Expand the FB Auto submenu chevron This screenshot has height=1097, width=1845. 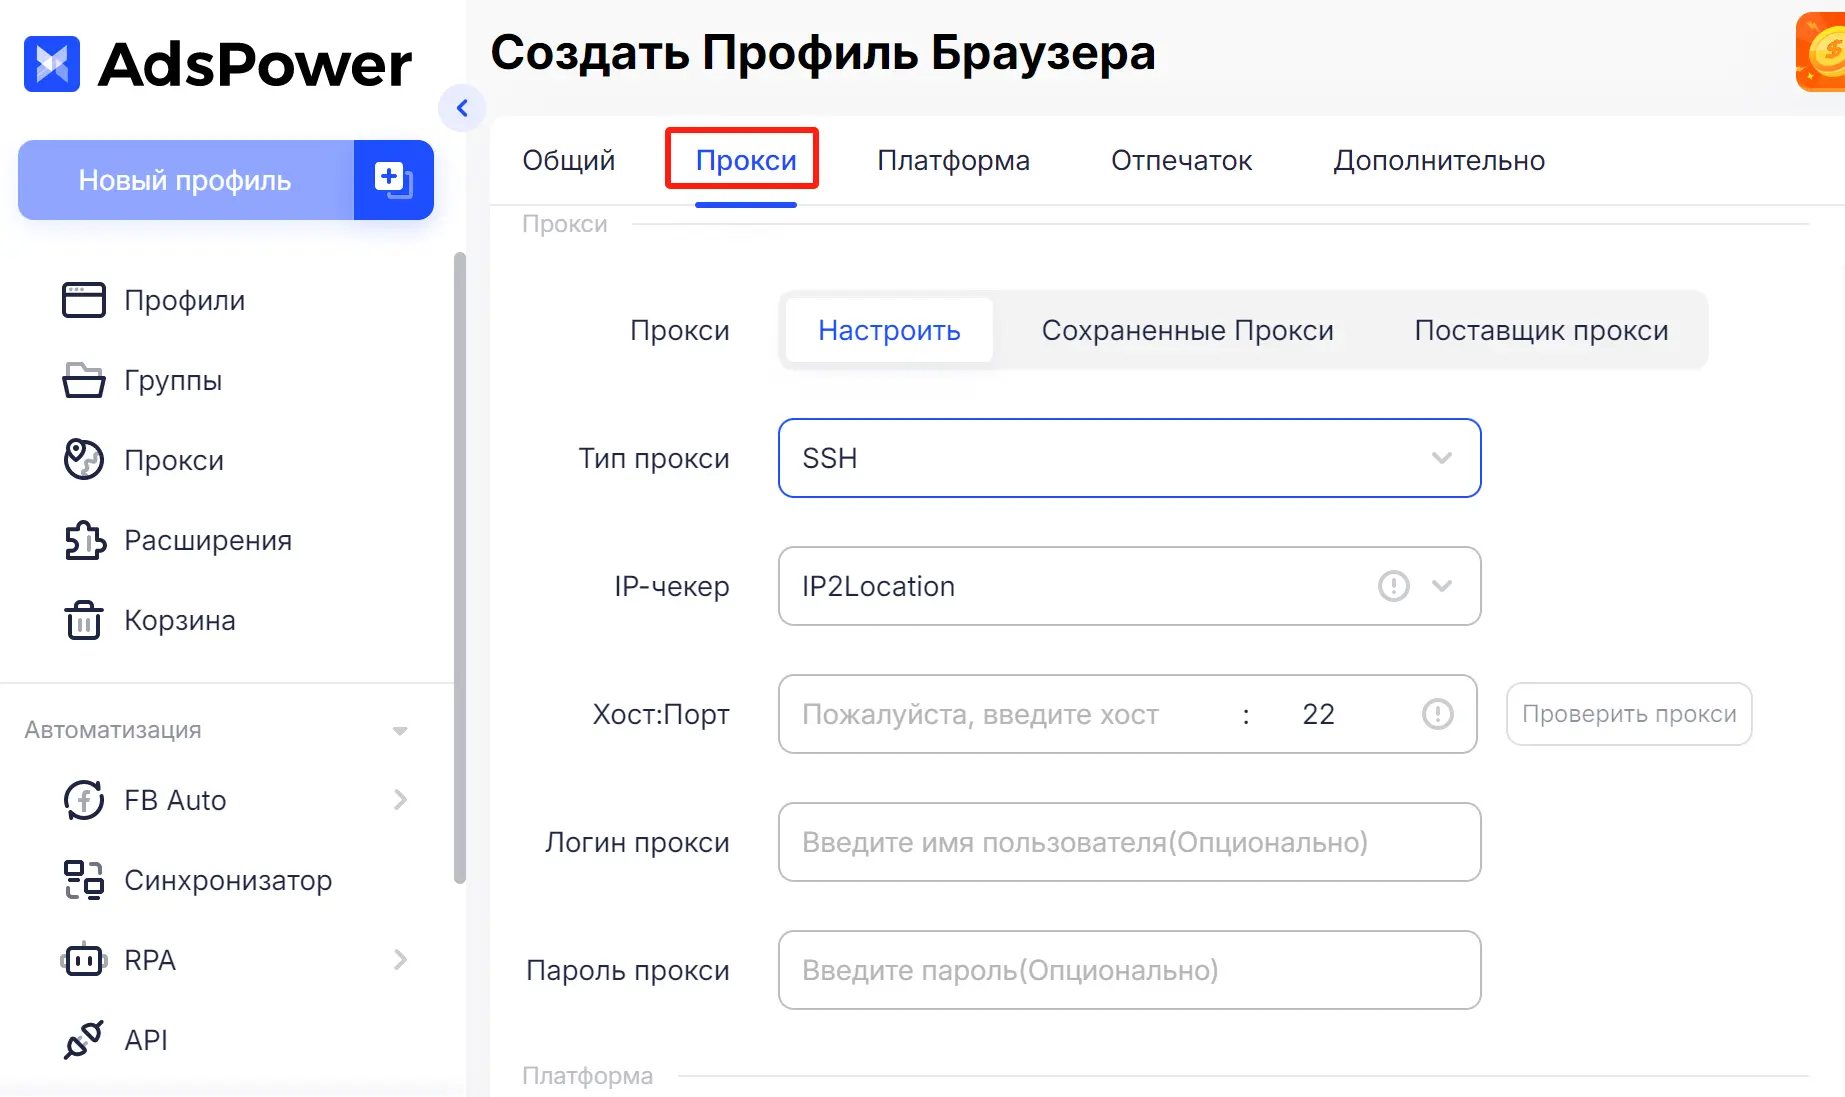pyautogui.click(x=400, y=800)
